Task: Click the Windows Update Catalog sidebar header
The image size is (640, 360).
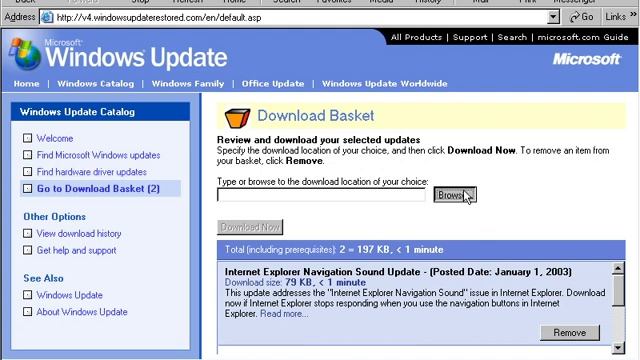Action: (100, 112)
